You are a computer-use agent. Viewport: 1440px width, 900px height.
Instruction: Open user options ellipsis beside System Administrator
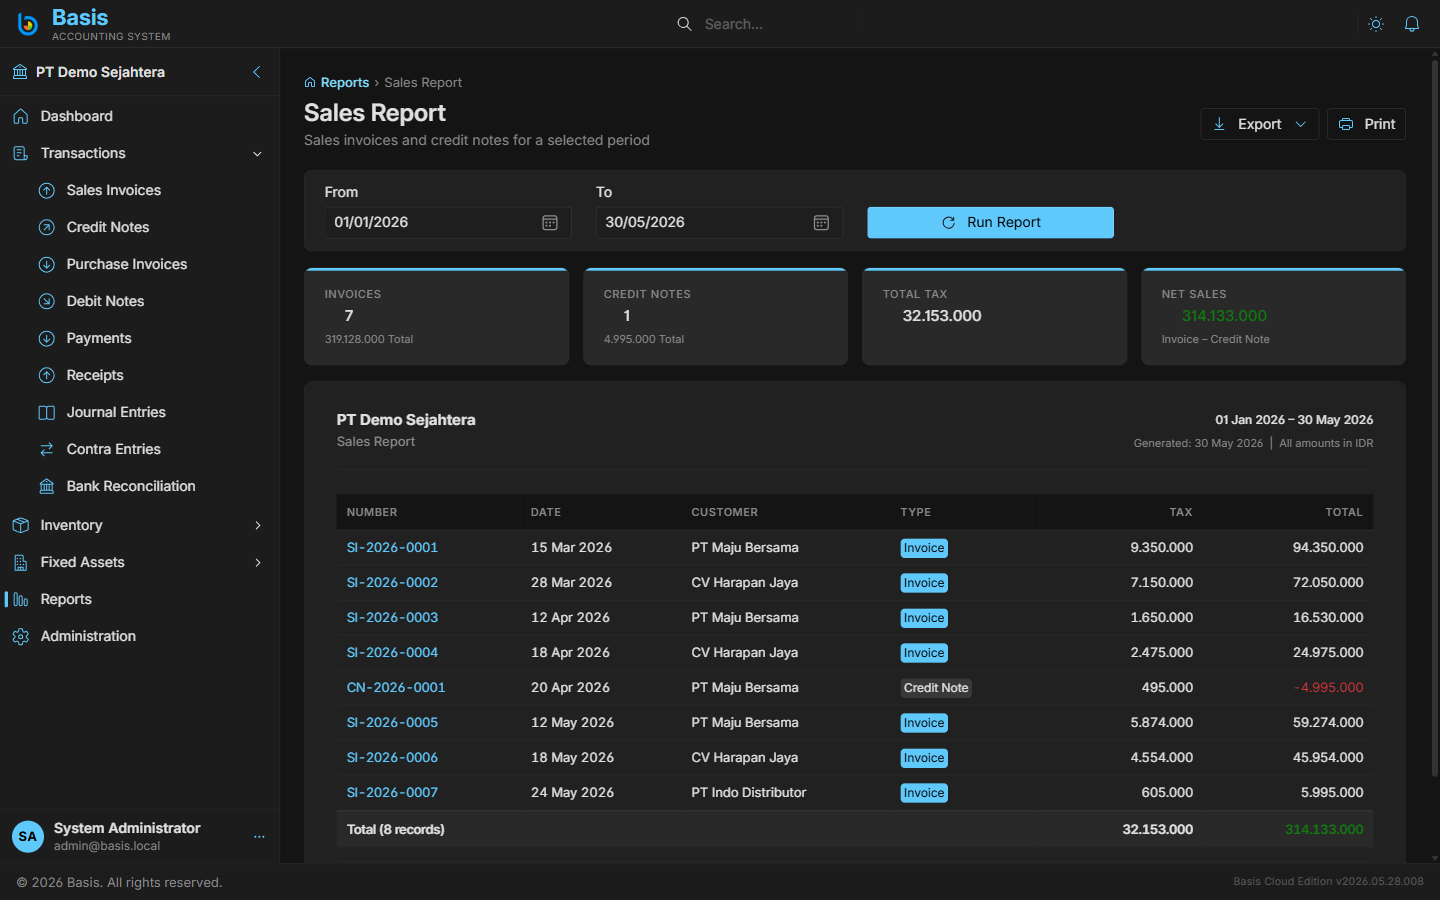[259, 837]
